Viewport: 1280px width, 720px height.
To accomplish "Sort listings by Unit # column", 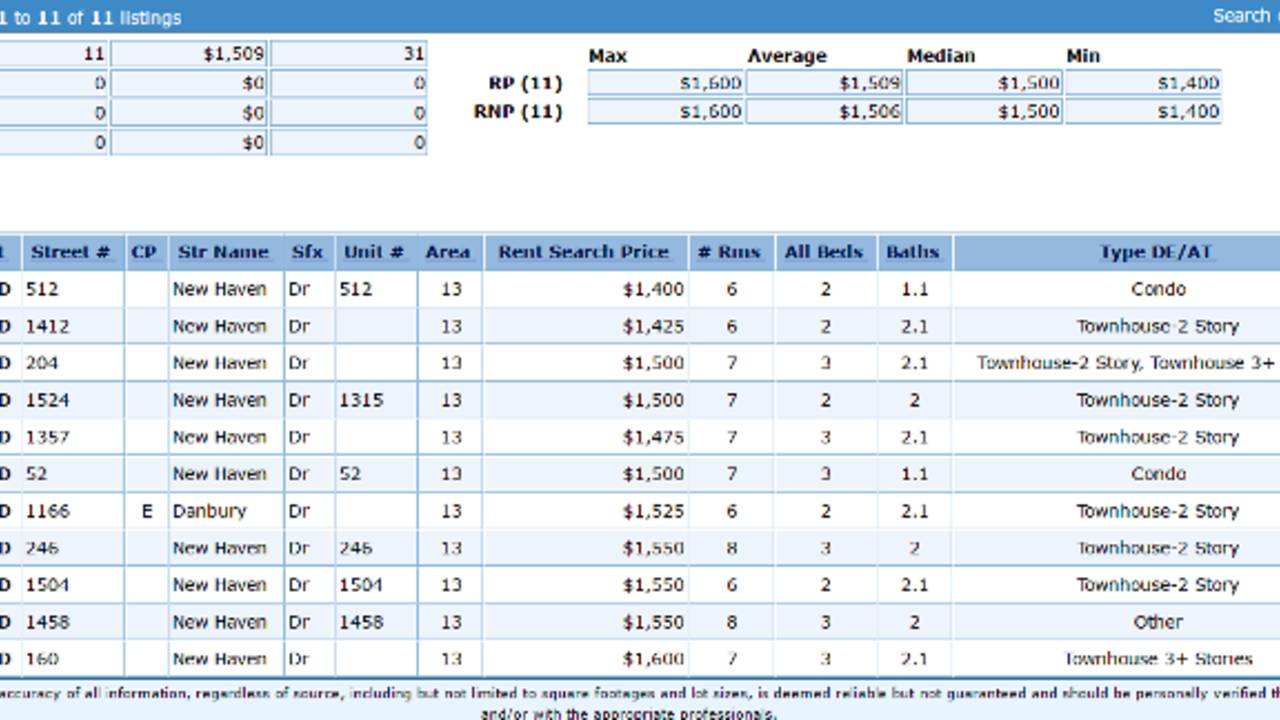I will click(x=372, y=252).
